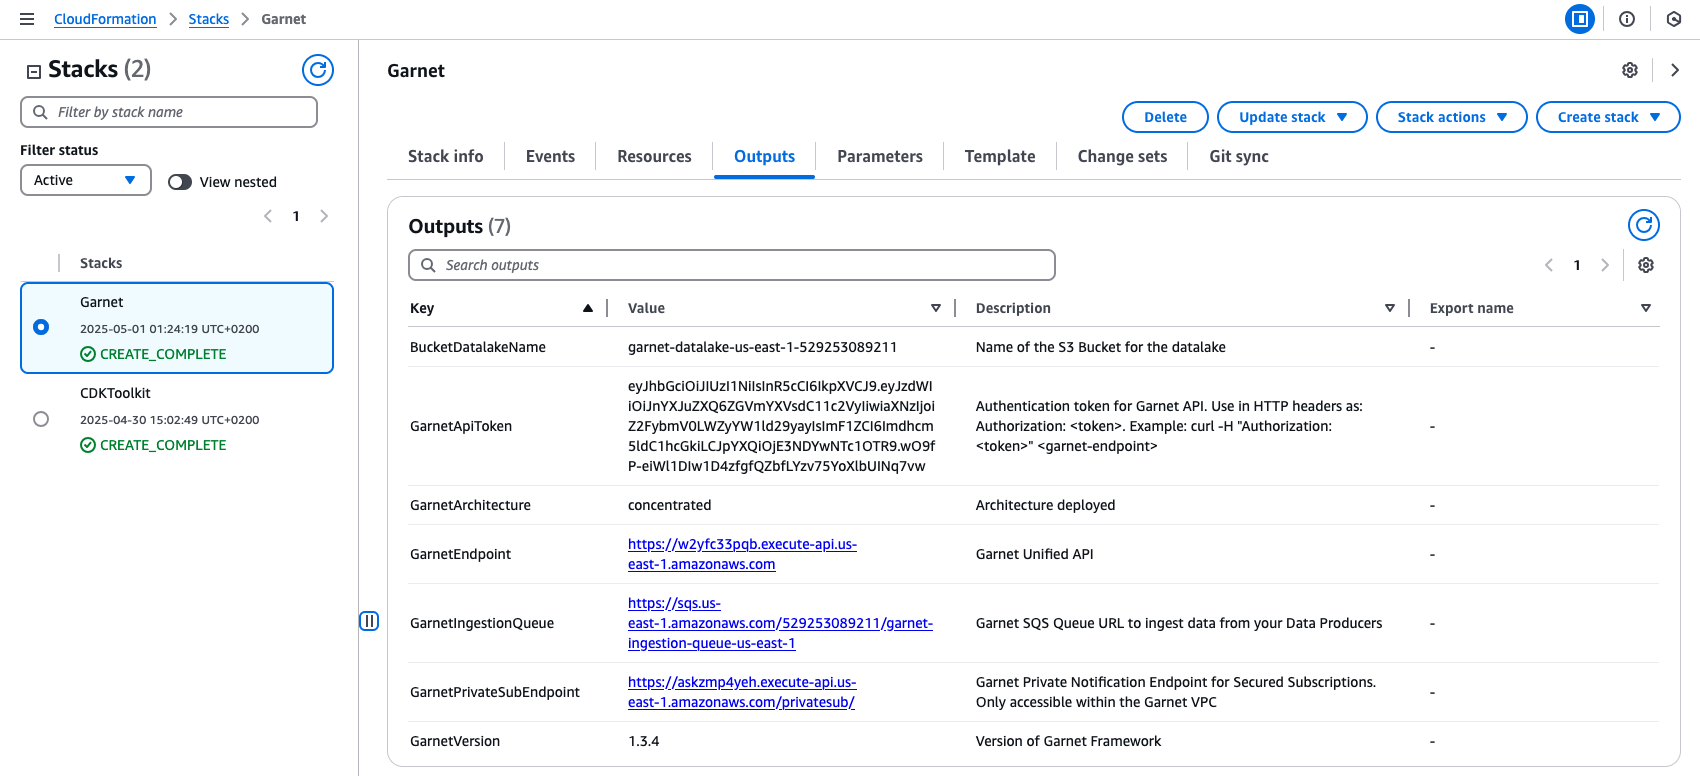Open the Update stack dropdown
Viewport: 1700px width, 776px height.
pos(1292,117)
